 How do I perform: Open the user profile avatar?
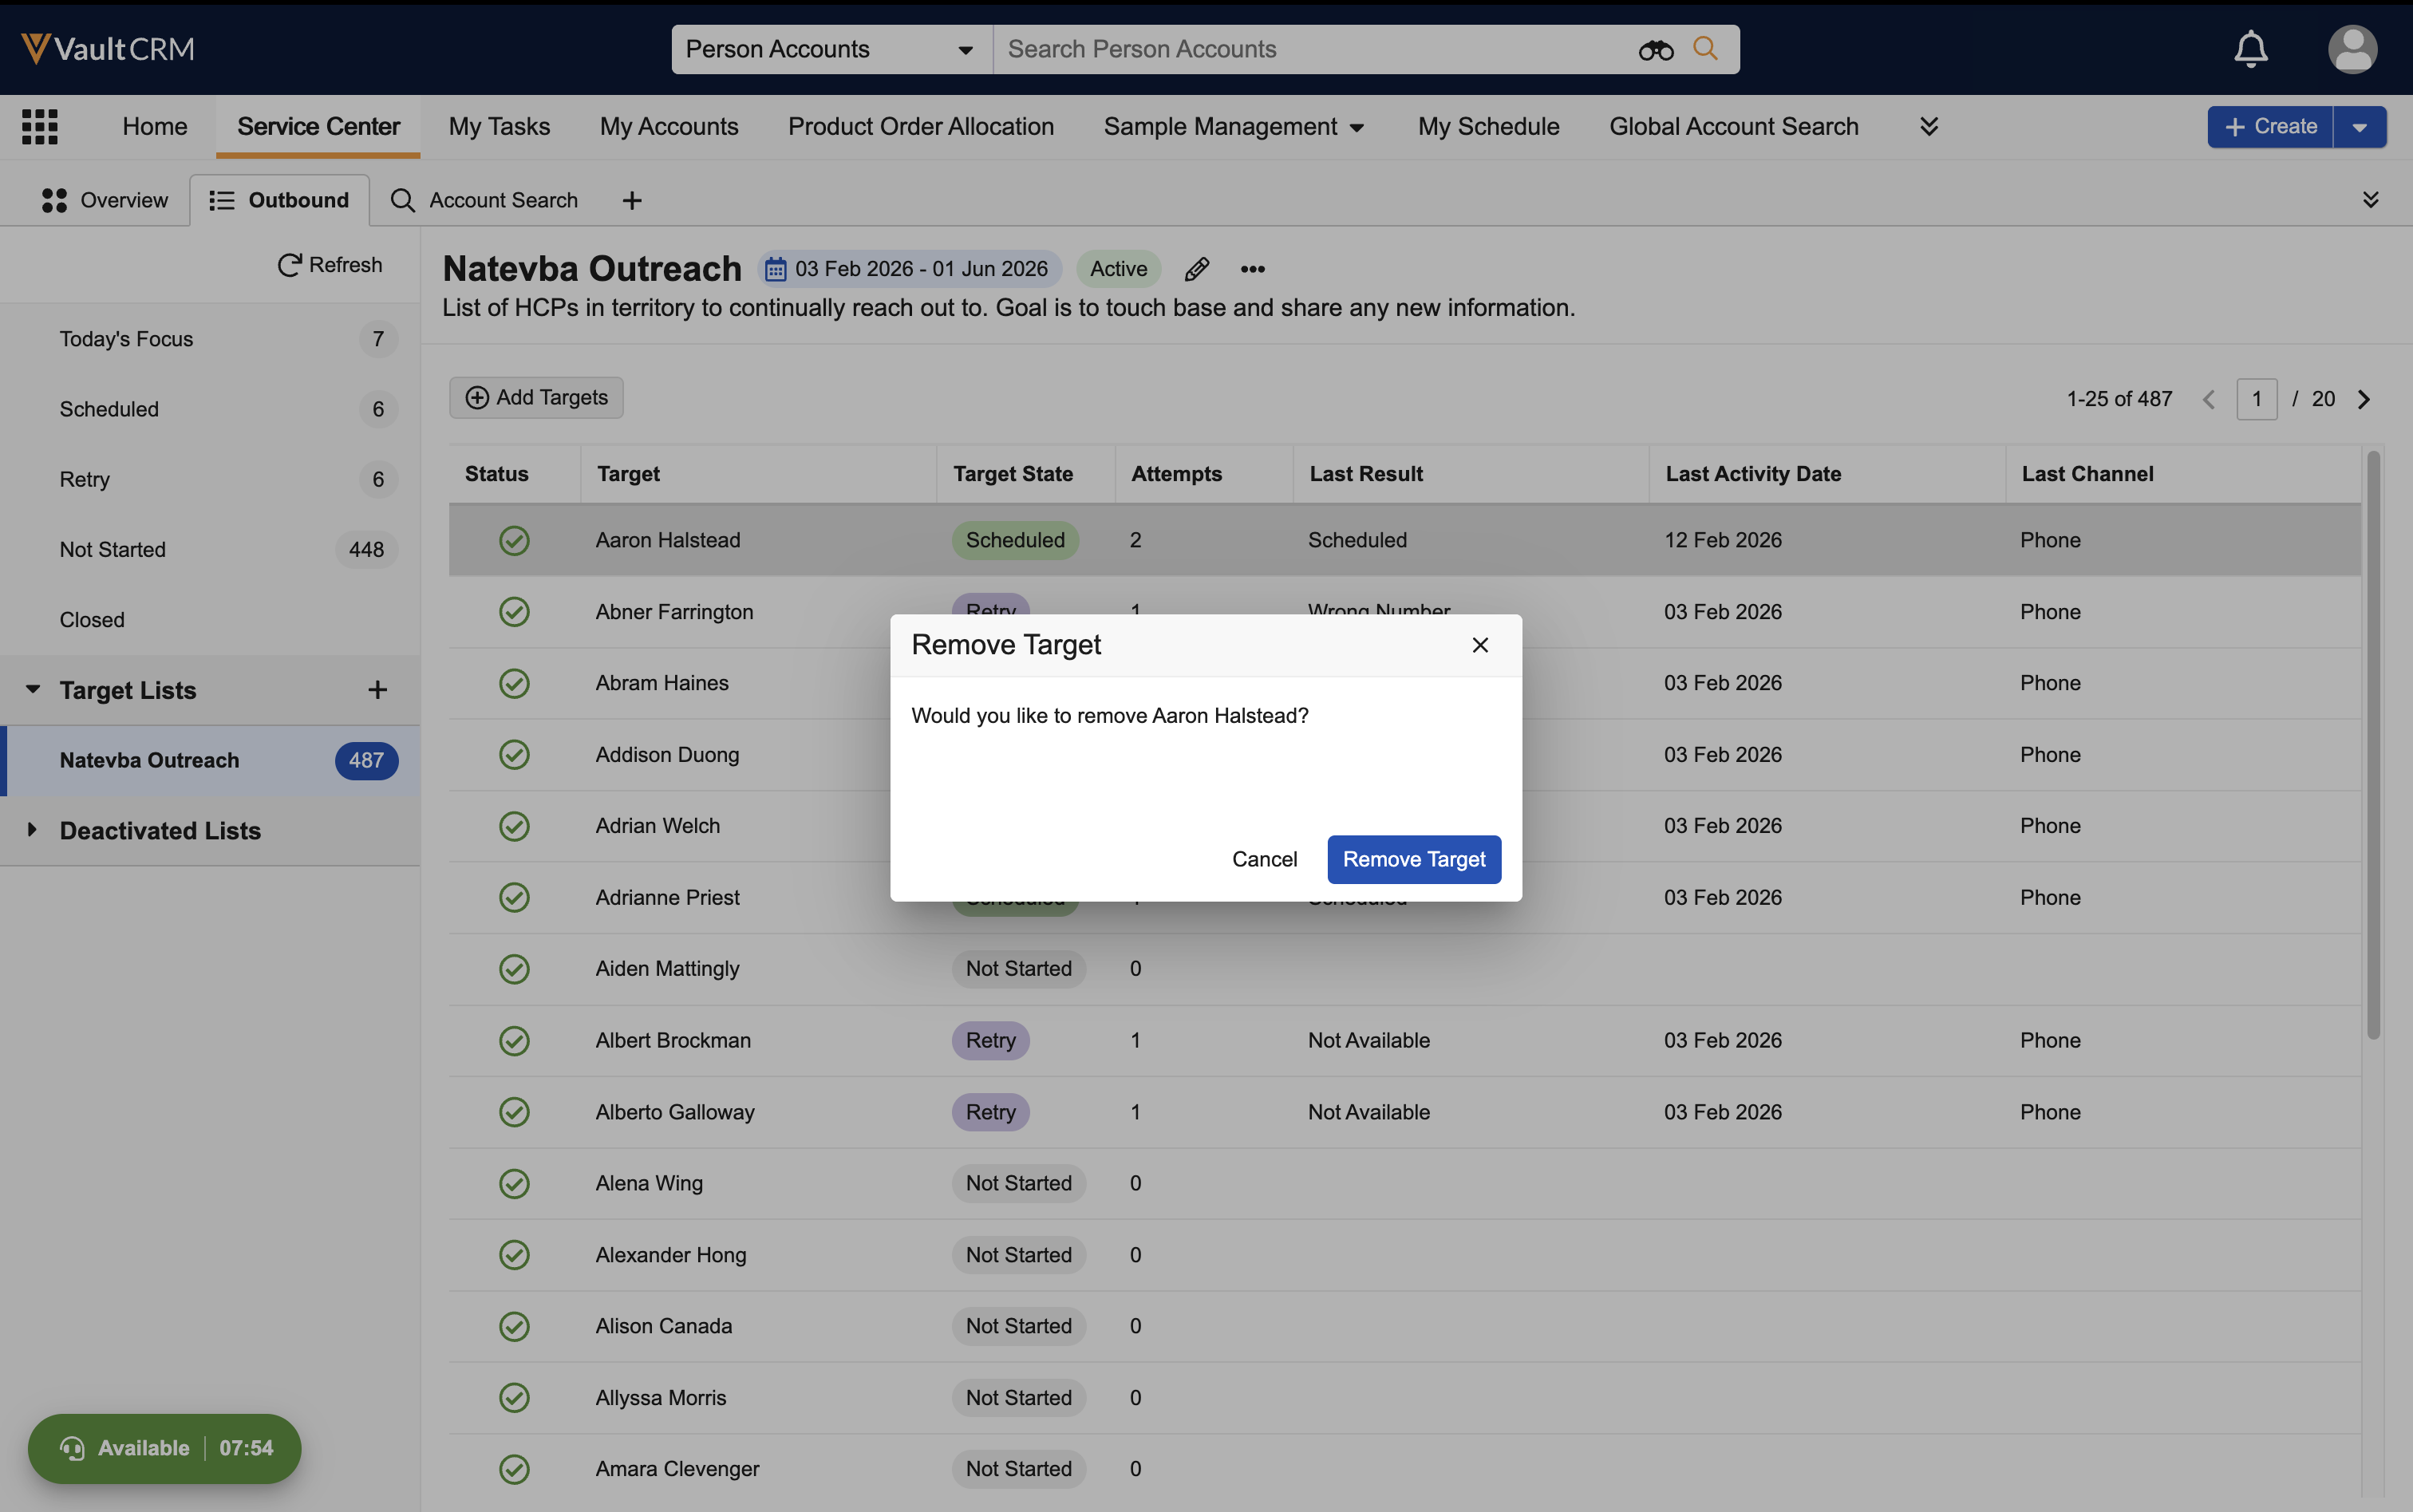point(2352,49)
